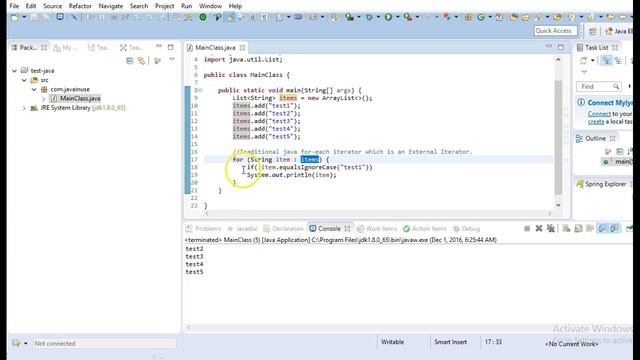640x360 pixels.
Task: Toggle Show Console on standard error change
Action: pos(614,229)
